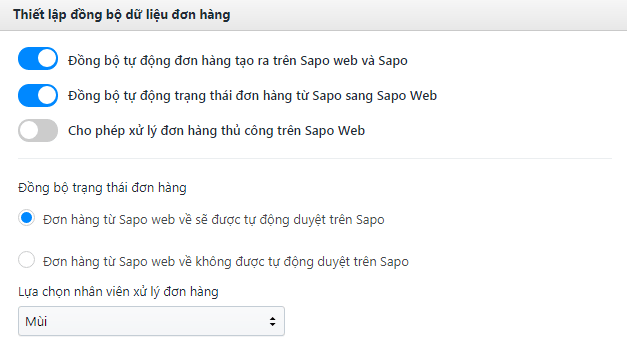This screenshot has height=360, width=627.
Task: Turn off auto order status sync toggle
Action: click(38, 96)
